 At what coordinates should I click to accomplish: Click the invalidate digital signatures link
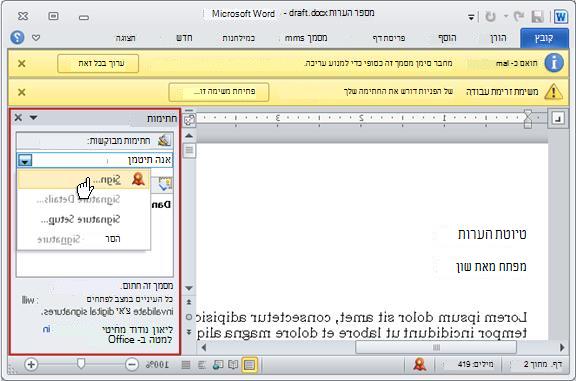tap(107, 312)
